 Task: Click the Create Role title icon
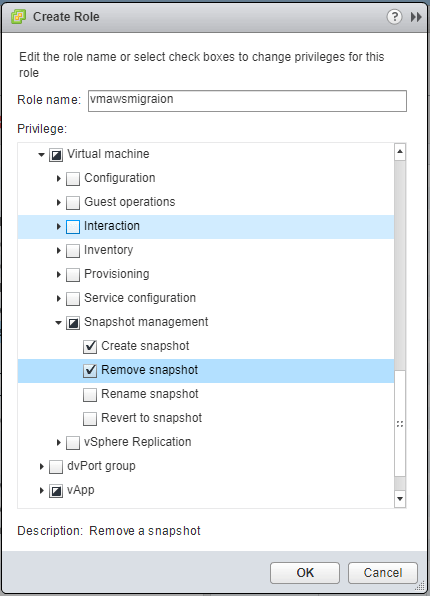18,17
